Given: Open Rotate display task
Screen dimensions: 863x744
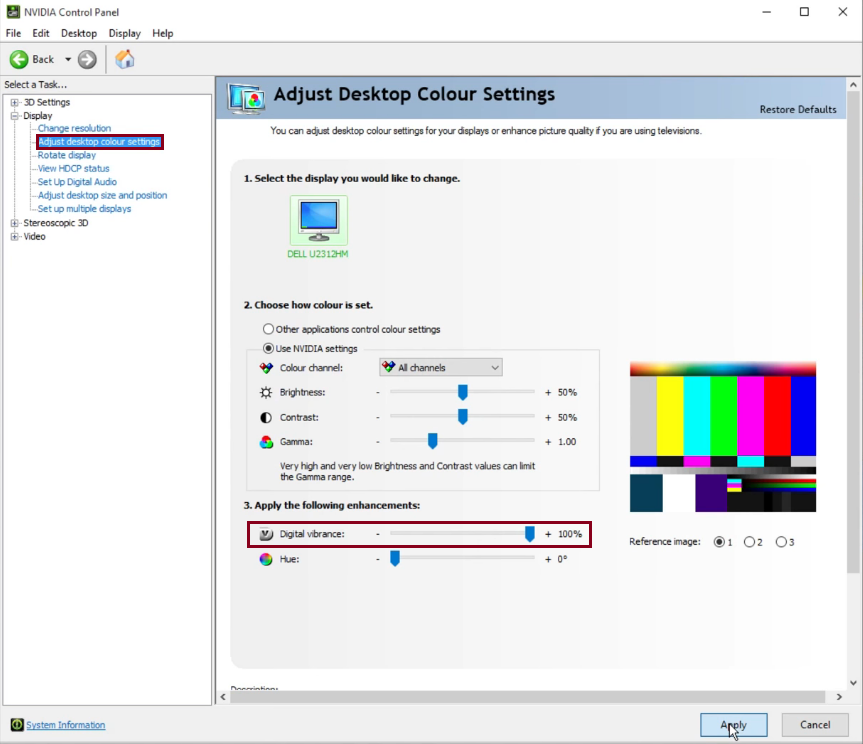Looking at the screenshot, I should pos(67,155).
